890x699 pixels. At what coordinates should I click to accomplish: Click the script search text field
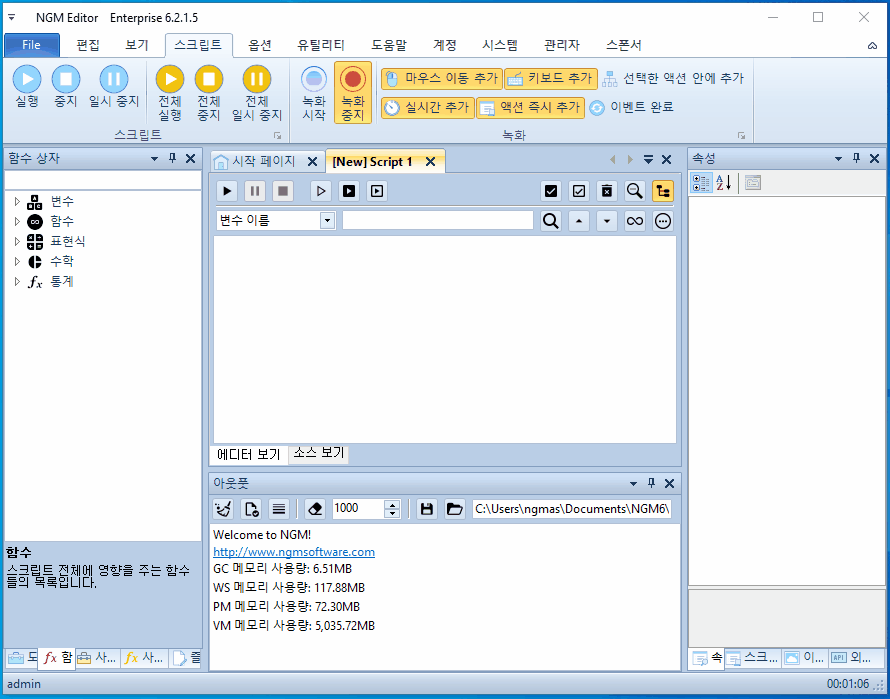[x=438, y=220]
